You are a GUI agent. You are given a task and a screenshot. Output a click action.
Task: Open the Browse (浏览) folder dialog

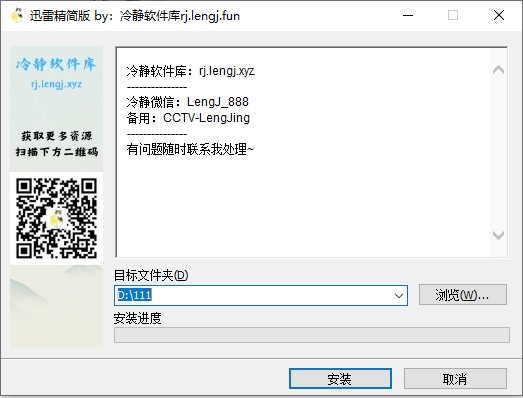click(x=463, y=295)
